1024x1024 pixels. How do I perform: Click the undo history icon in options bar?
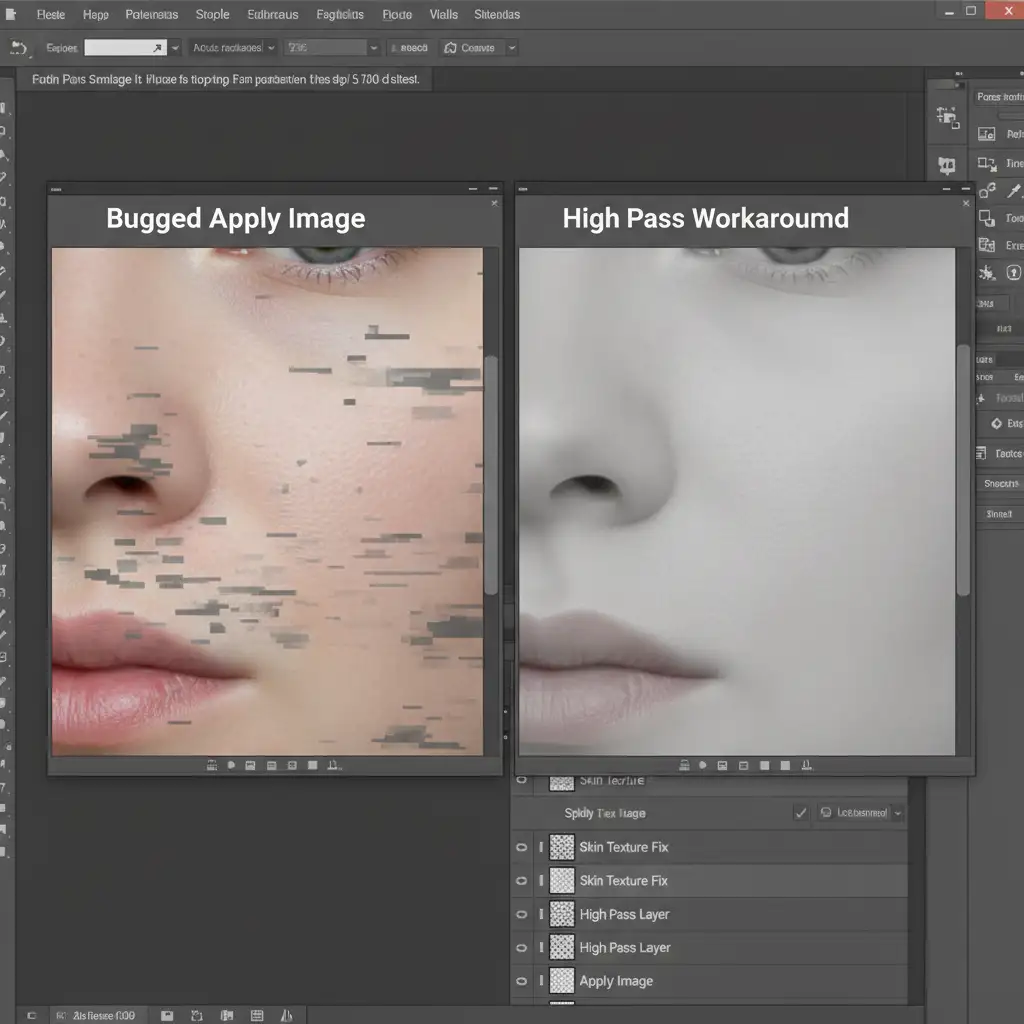(19, 48)
